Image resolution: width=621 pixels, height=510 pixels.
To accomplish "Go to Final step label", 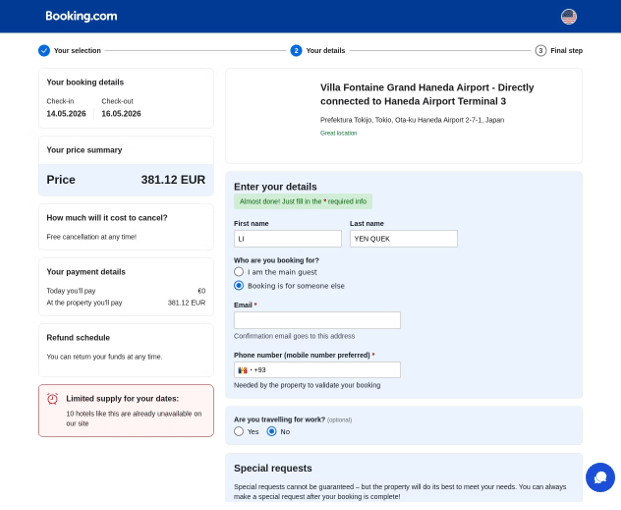I will [x=566, y=51].
